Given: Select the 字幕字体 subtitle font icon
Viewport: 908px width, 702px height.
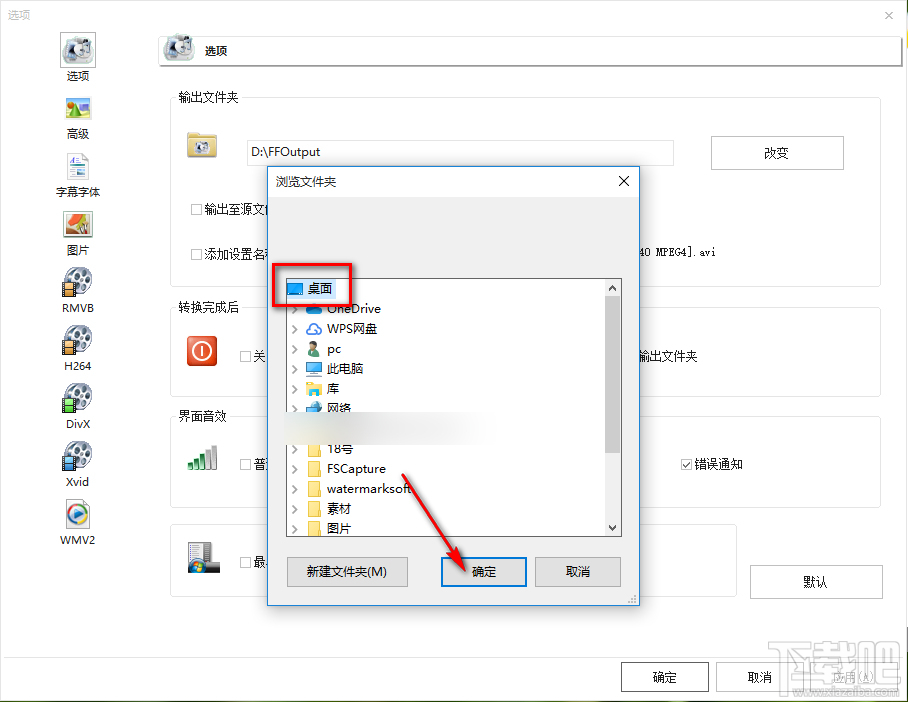Looking at the screenshot, I should 78,167.
